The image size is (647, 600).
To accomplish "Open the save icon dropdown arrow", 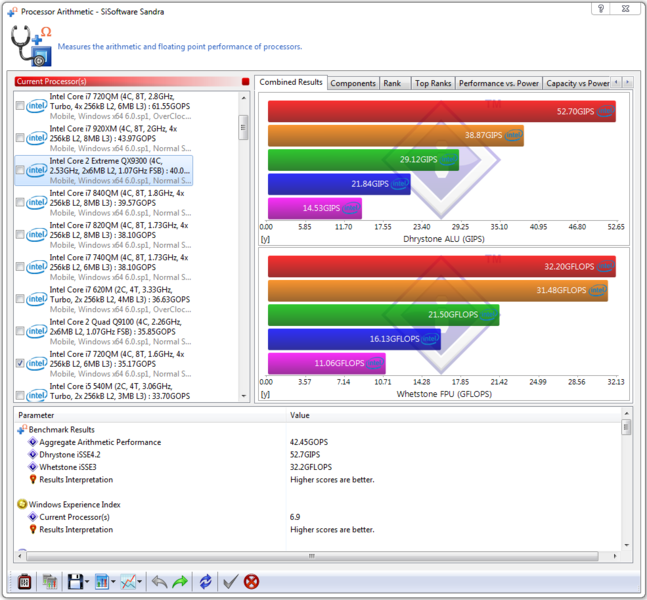I will click(87, 582).
